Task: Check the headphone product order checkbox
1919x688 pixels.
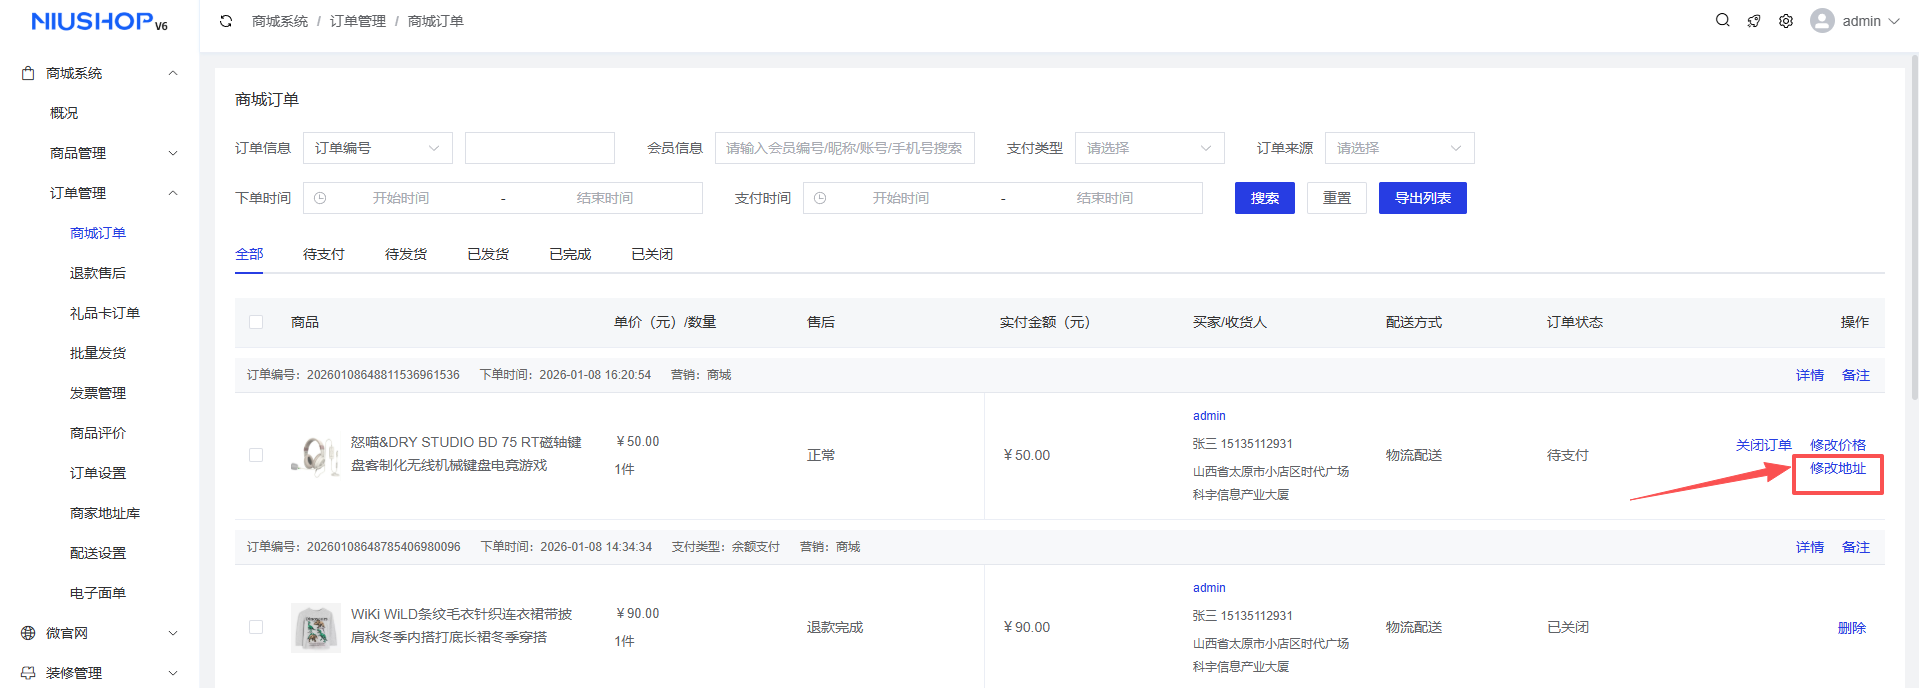Action: 256,455
